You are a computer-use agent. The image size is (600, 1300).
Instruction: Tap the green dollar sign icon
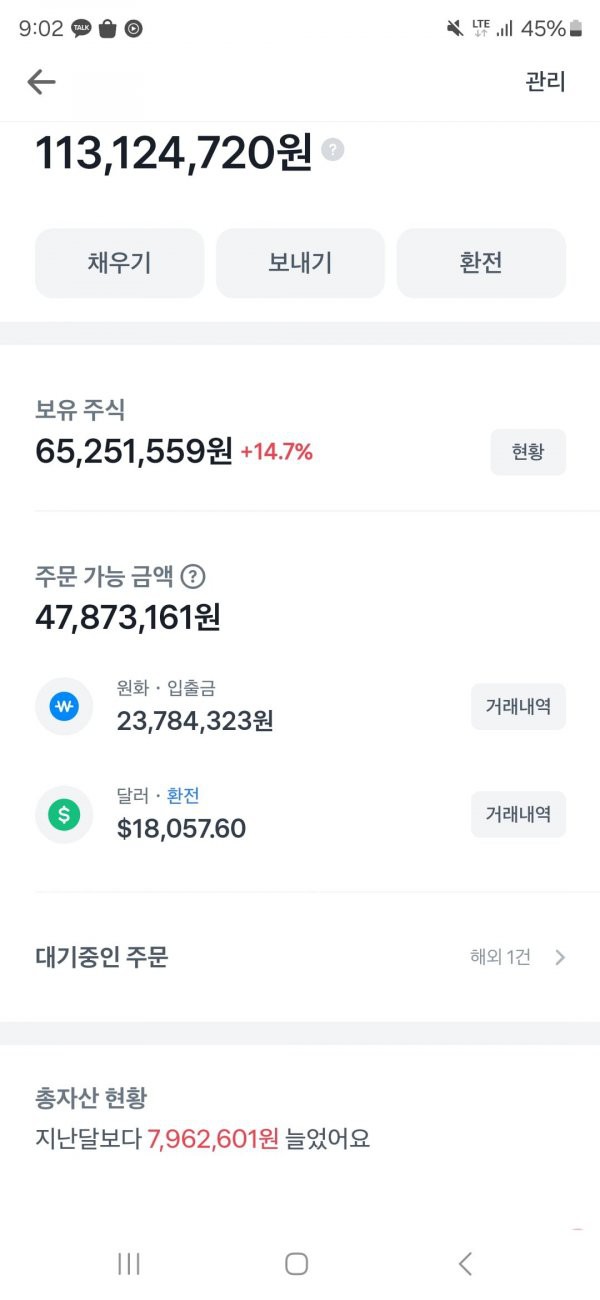pyautogui.click(x=64, y=814)
